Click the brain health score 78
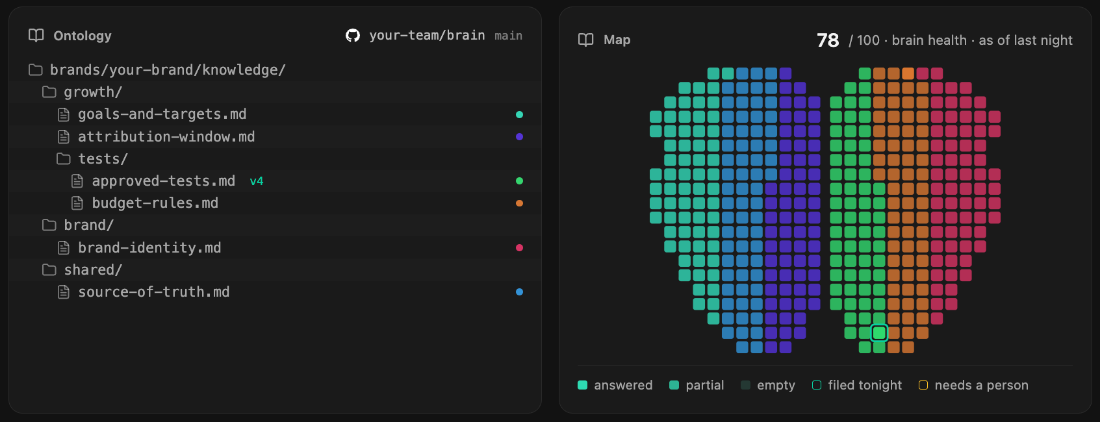 pos(828,40)
